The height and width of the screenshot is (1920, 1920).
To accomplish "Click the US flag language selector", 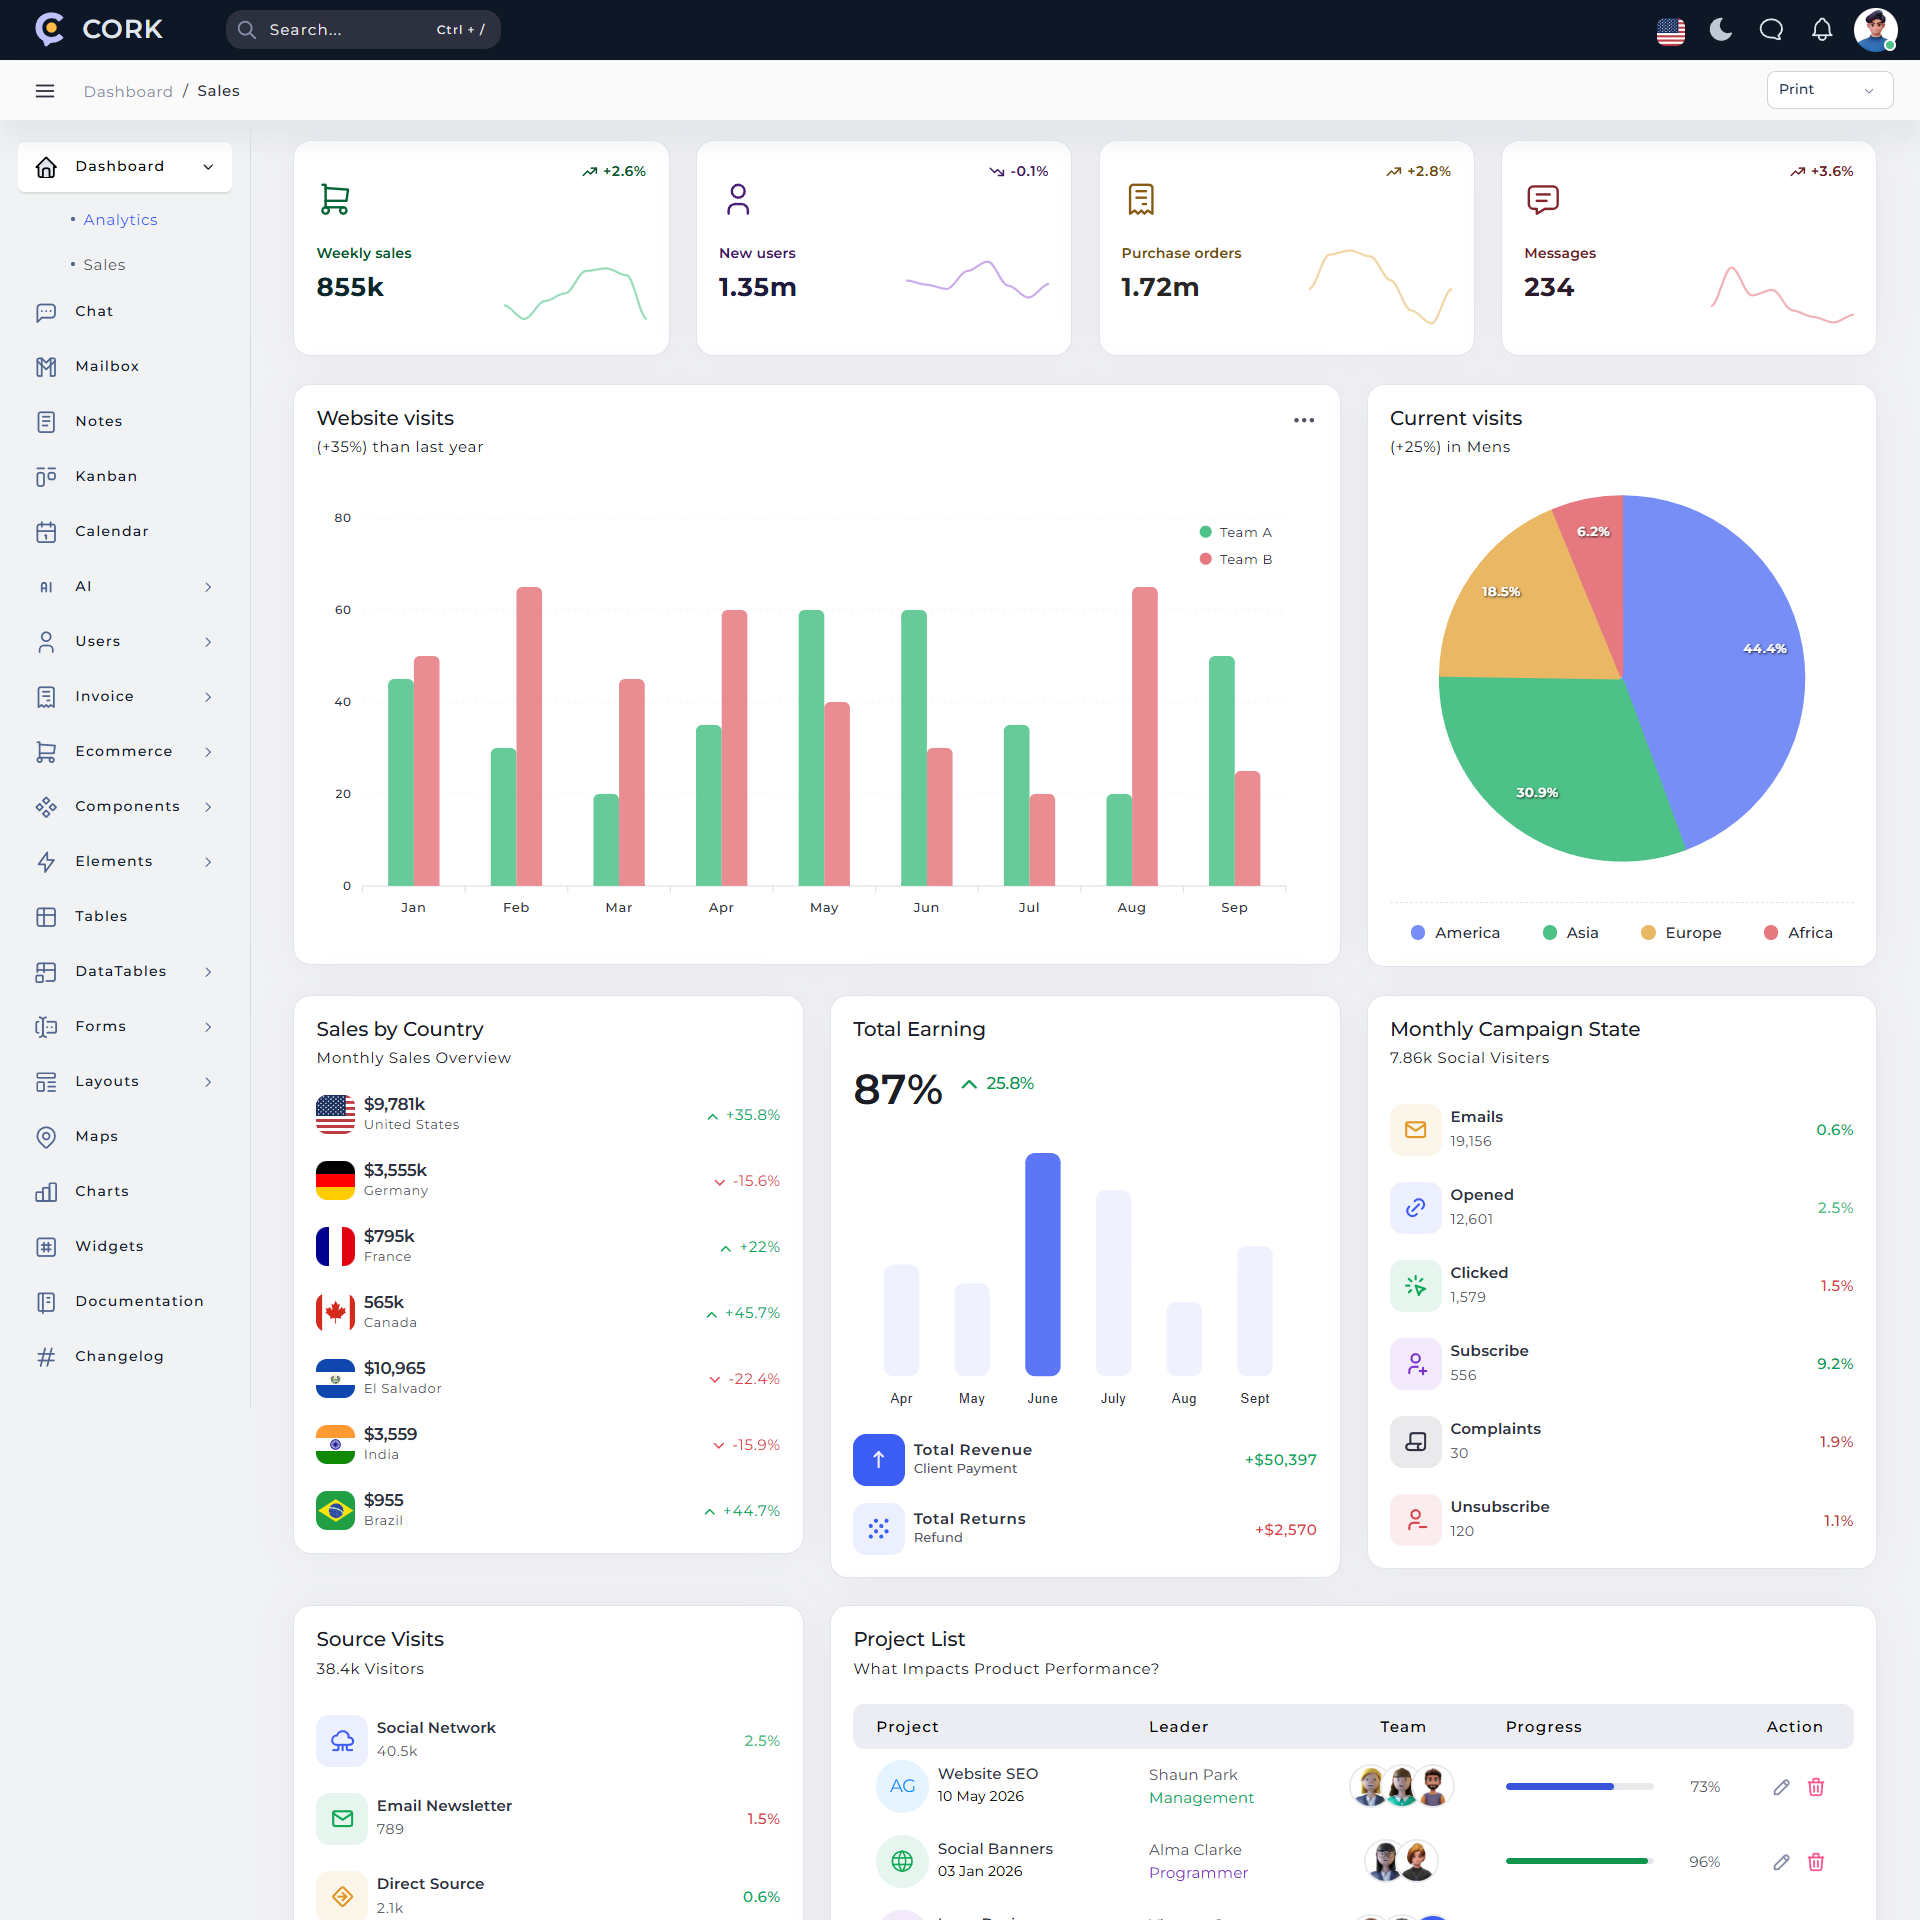I will pyautogui.click(x=1670, y=31).
